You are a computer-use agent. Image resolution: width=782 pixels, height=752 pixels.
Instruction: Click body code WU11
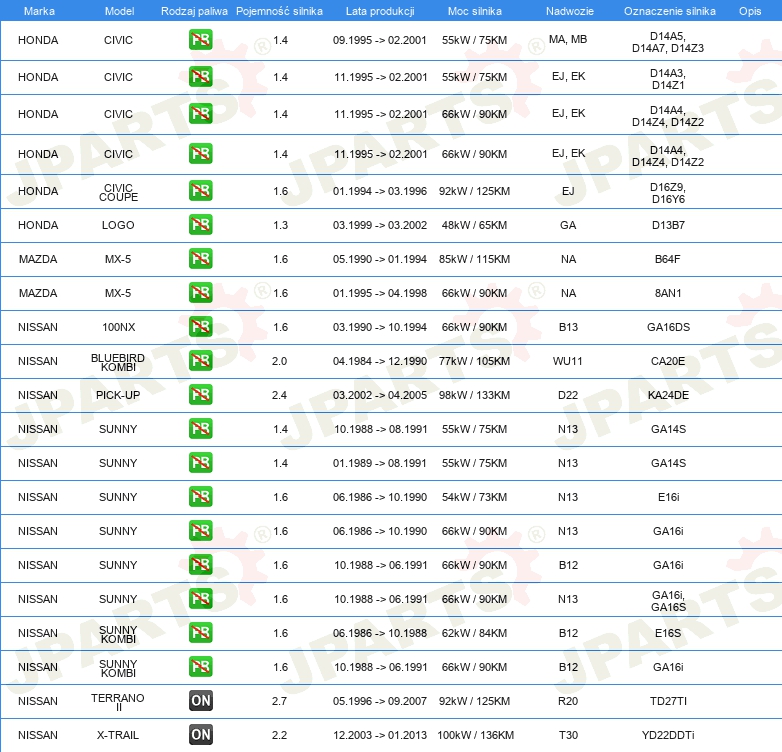[568, 361]
